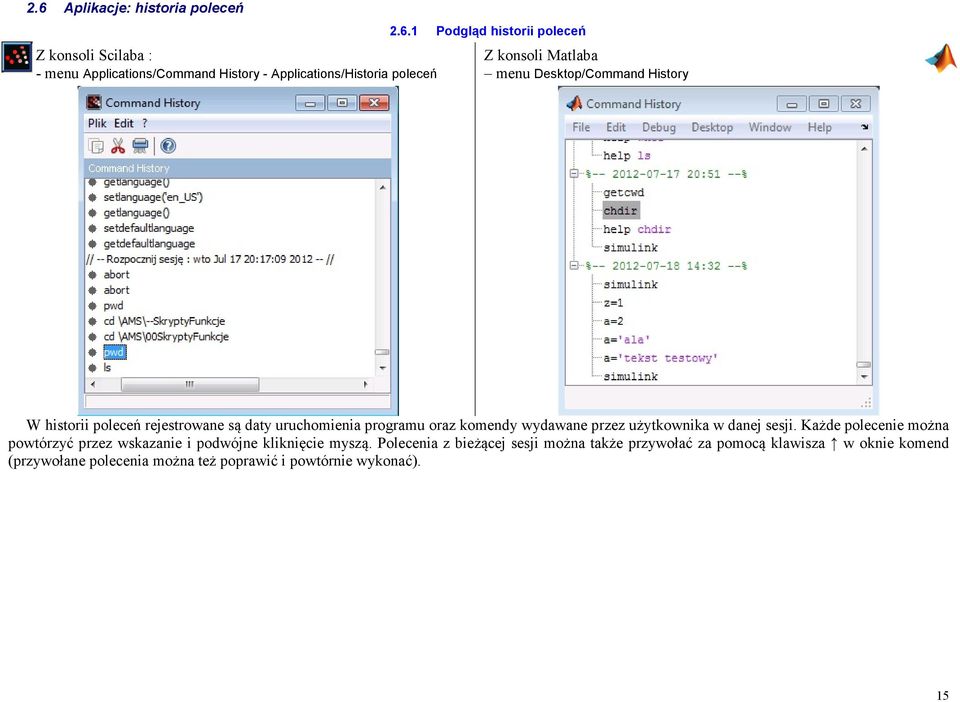Select the second abort entry in Scilab history
Image resolution: width=960 pixels, height=702 pixels.
pos(116,290)
